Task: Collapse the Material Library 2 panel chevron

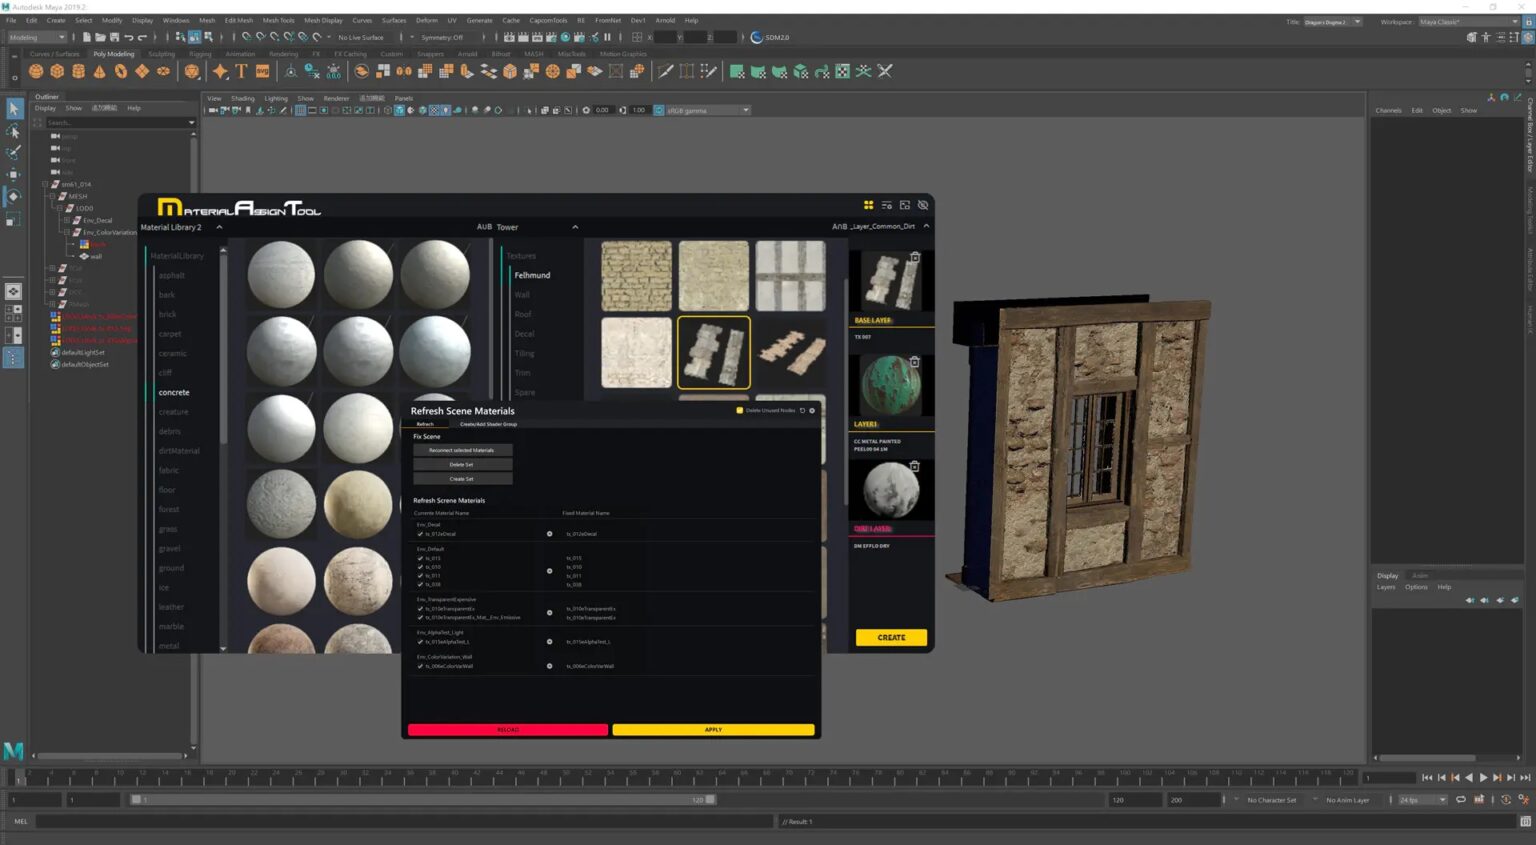Action: click(219, 227)
